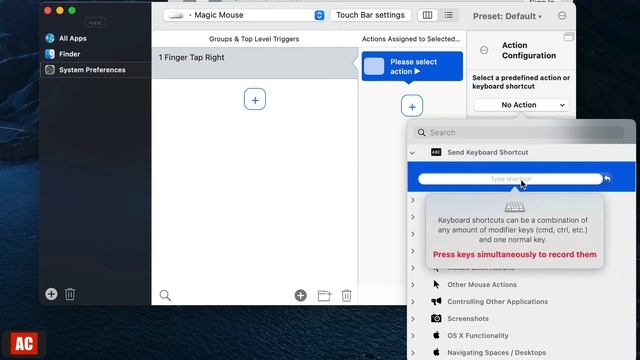Open Preset: Default menu
The width and height of the screenshot is (640, 360).
coord(507,16)
